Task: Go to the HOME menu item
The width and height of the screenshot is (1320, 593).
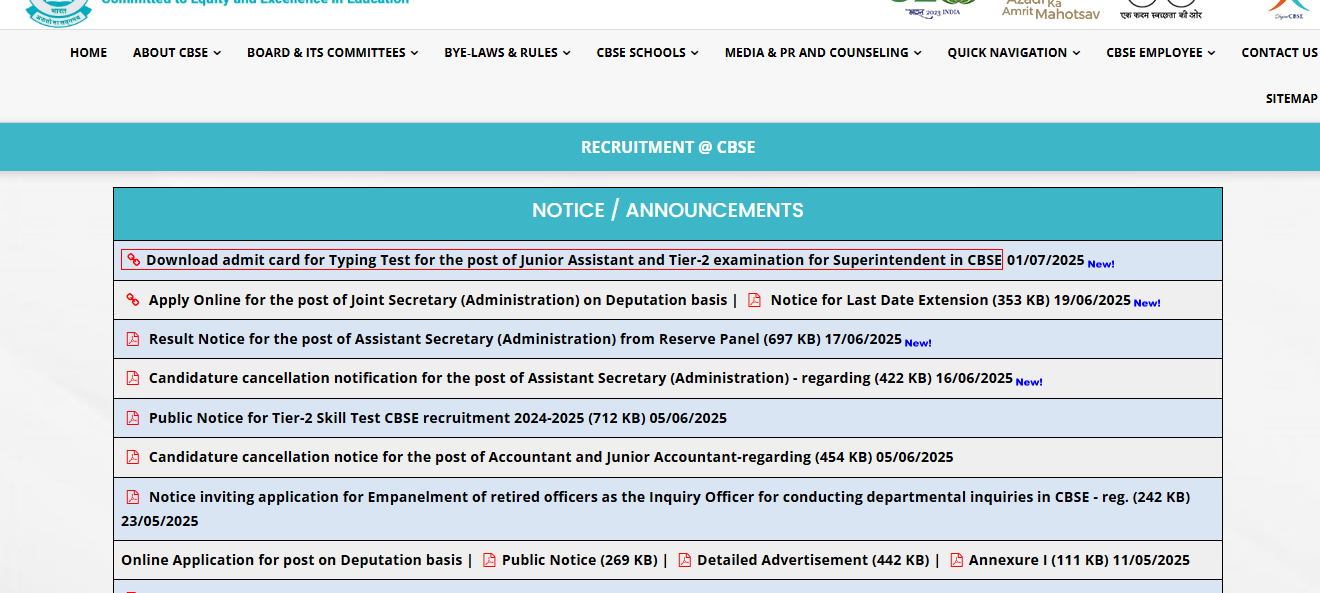Action: click(88, 53)
